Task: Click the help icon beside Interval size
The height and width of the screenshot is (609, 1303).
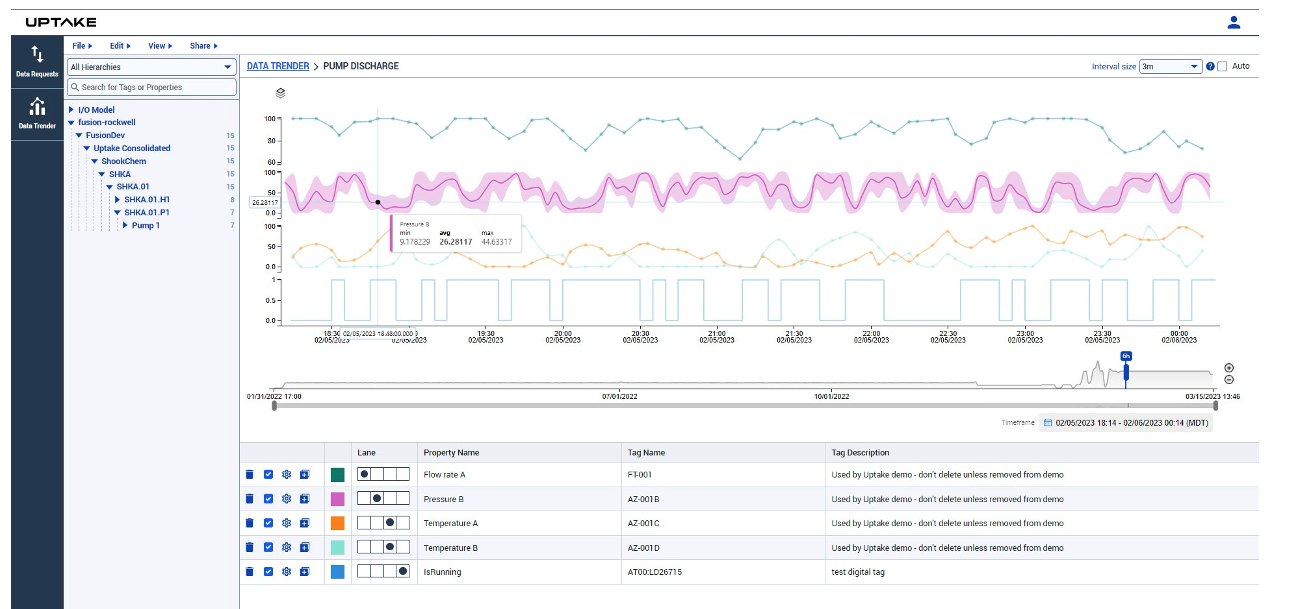Action: click(1210, 66)
